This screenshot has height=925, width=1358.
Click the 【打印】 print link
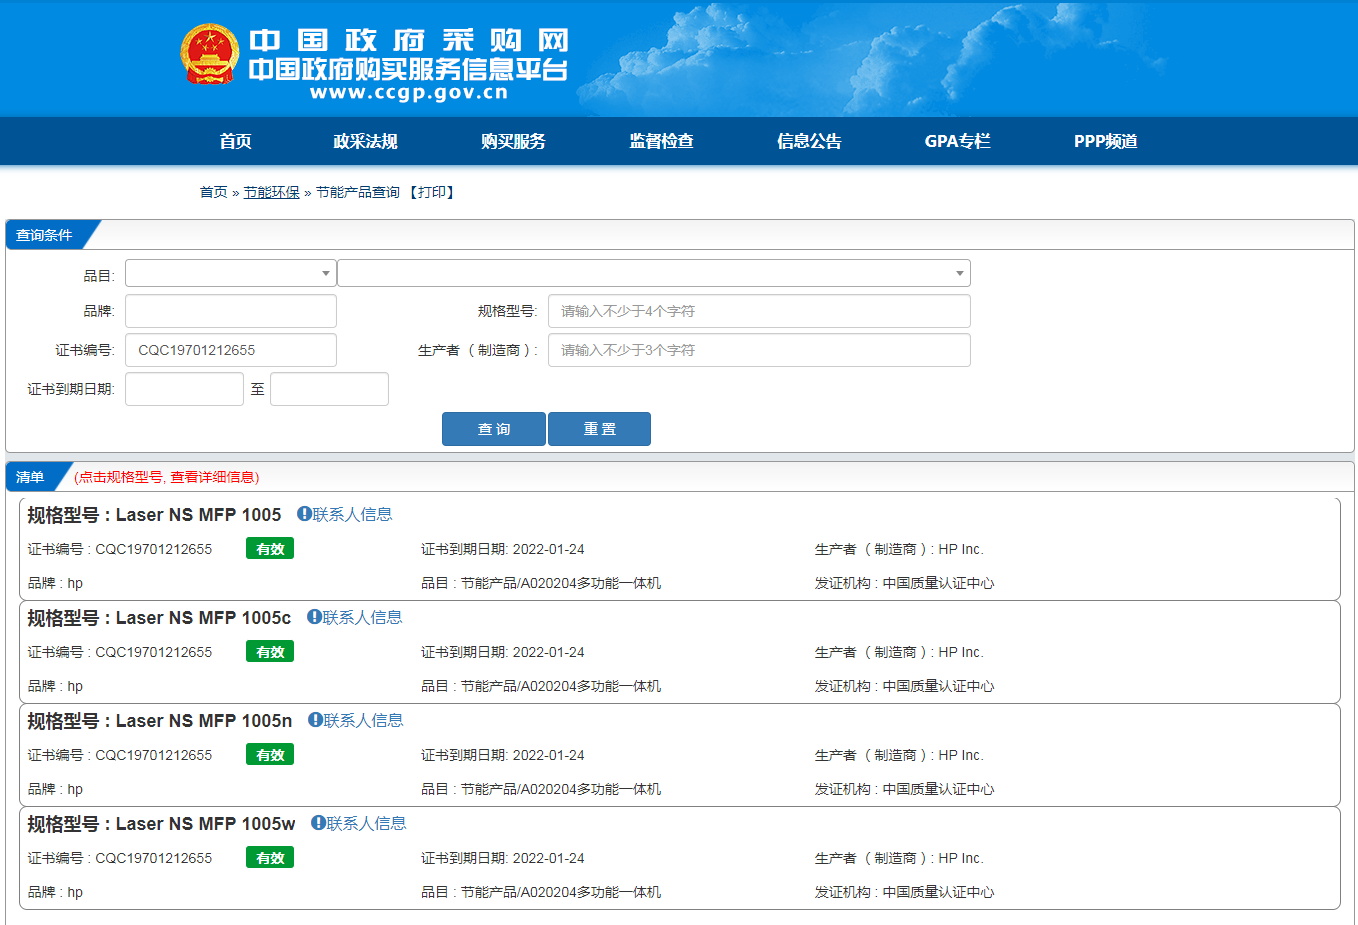pos(431,192)
